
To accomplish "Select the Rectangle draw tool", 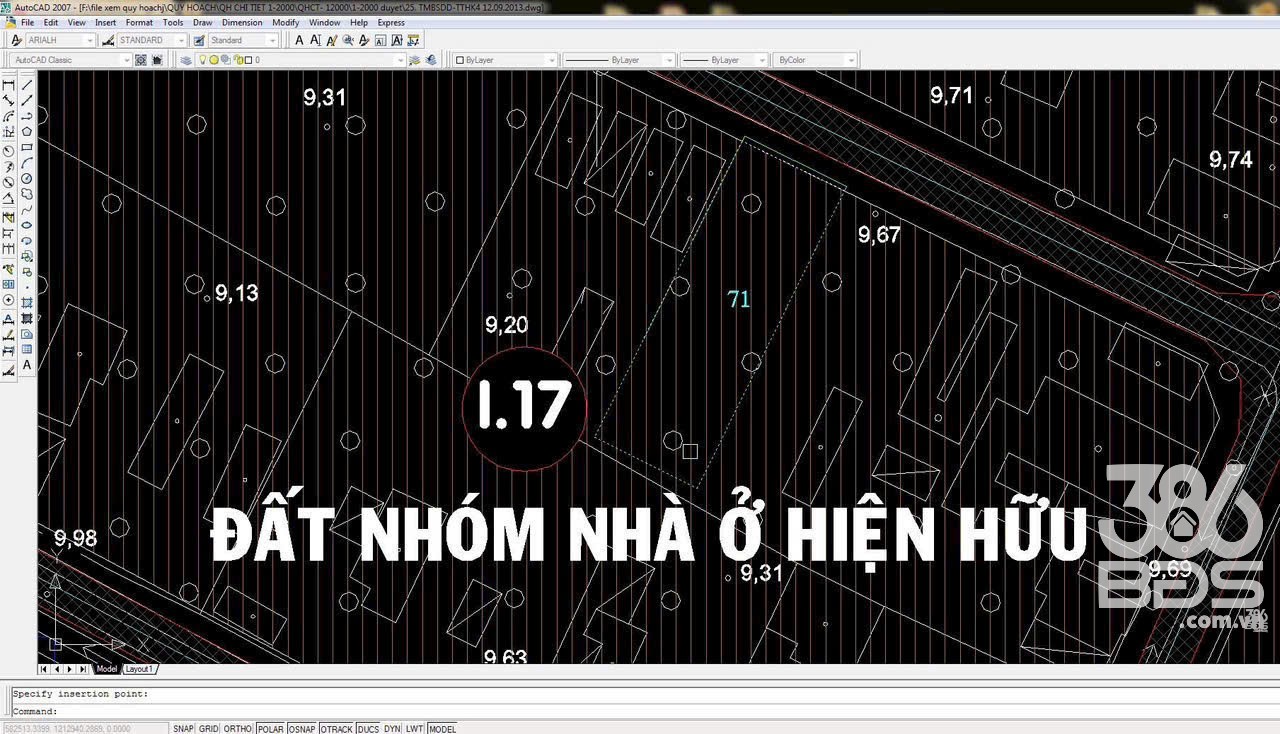I will (x=27, y=147).
